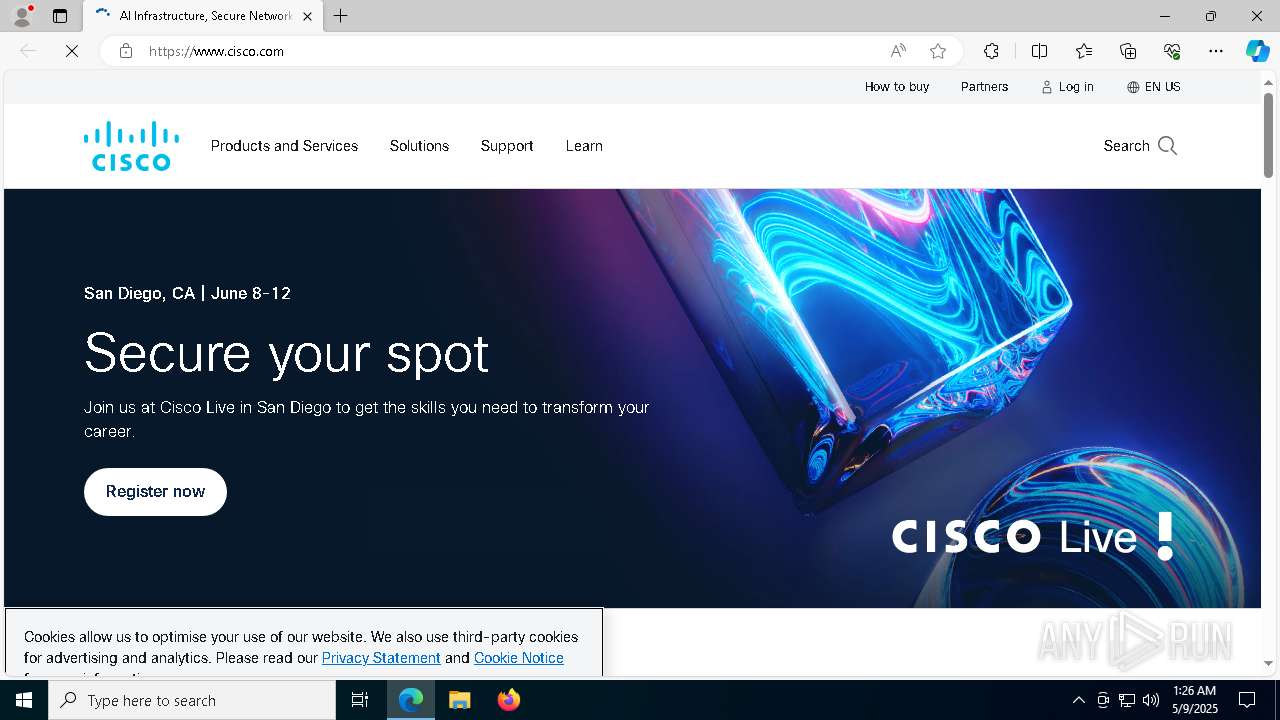The height and width of the screenshot is (720, 1280).
Task: Click Partners link
Action: 984,87
